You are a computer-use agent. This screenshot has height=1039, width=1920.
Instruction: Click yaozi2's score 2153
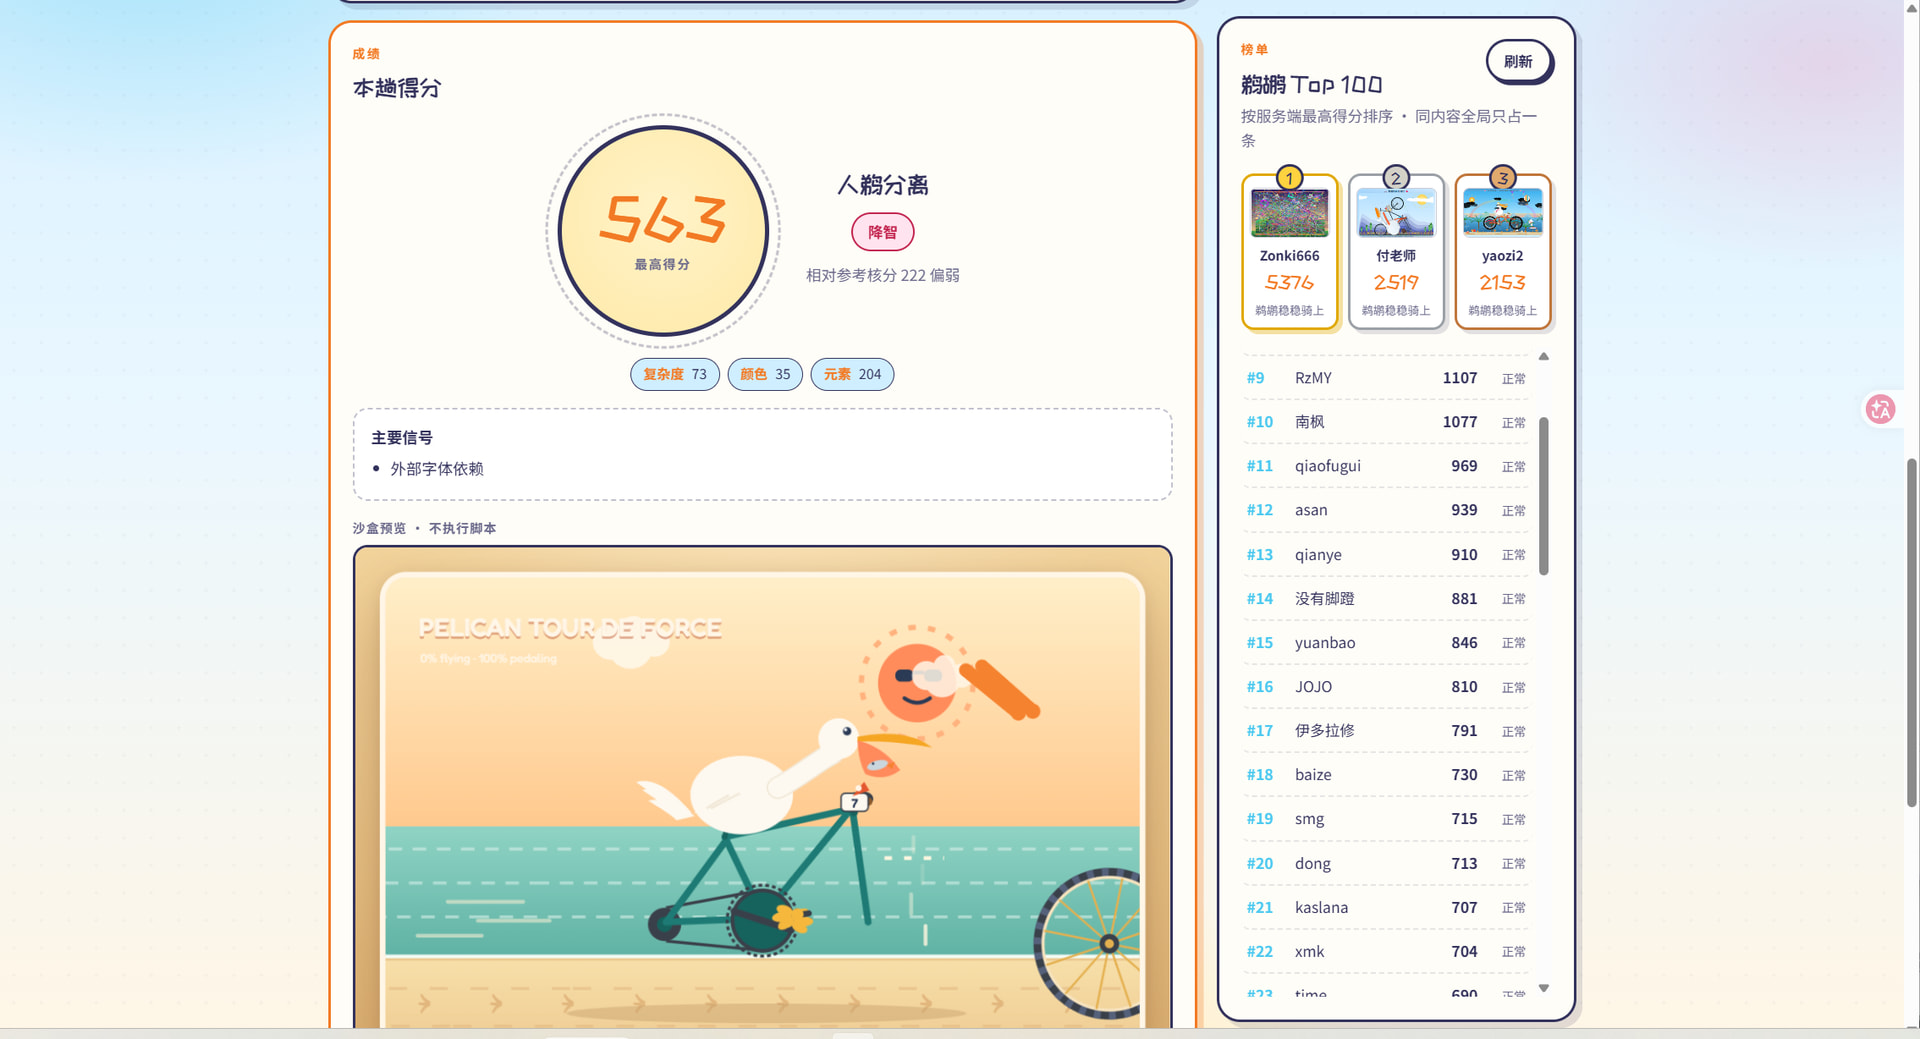click(1502, 283)
